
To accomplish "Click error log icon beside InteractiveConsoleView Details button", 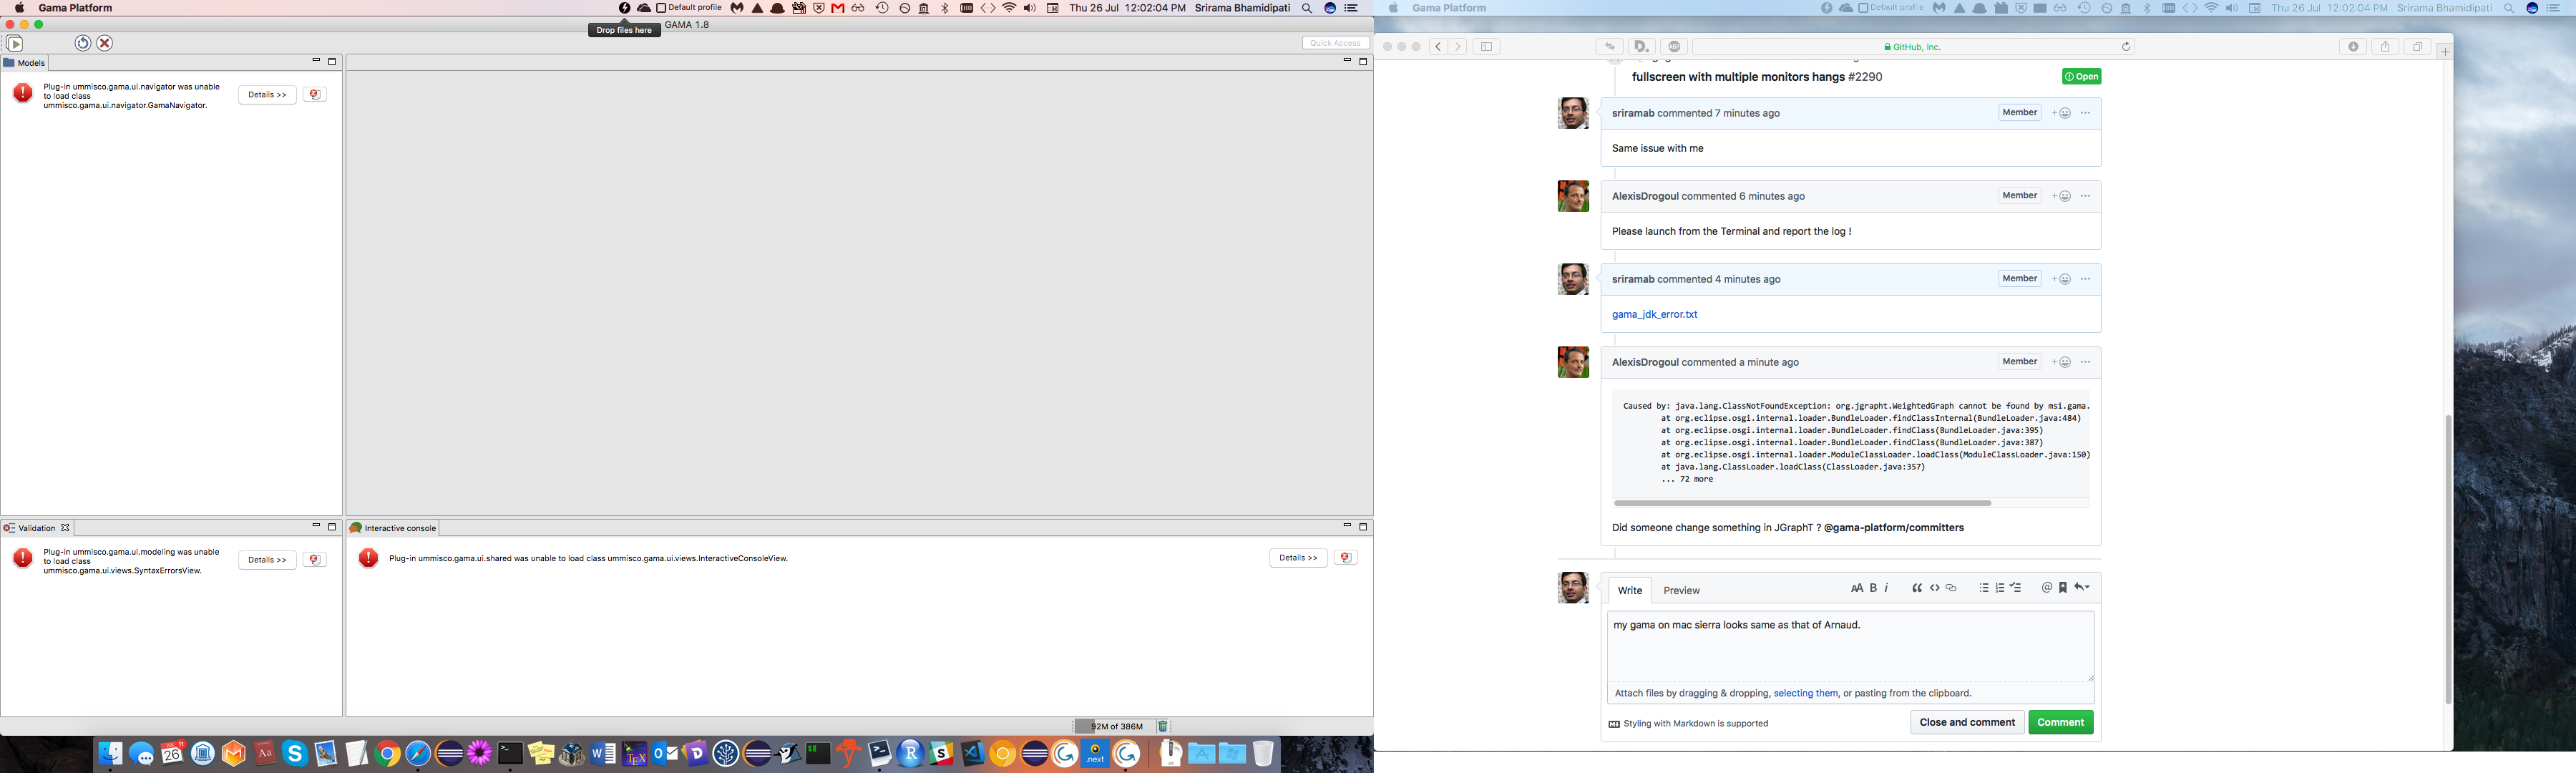I will [x=1346, y=558].
